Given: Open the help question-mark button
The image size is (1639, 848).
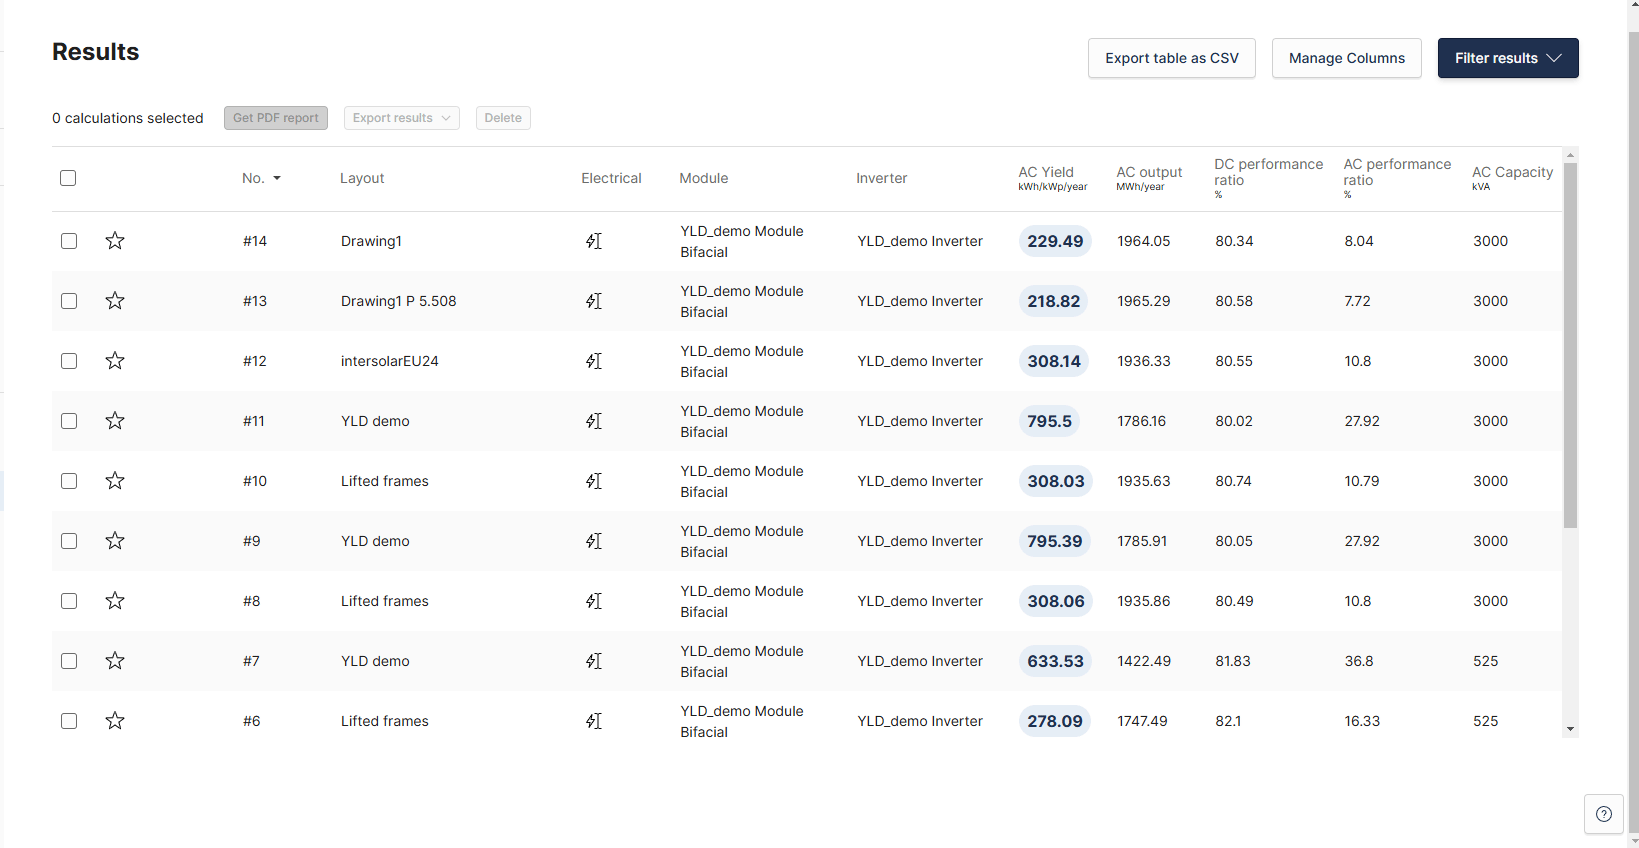Looking at the screenshot, I should (x=1604, y=814).
